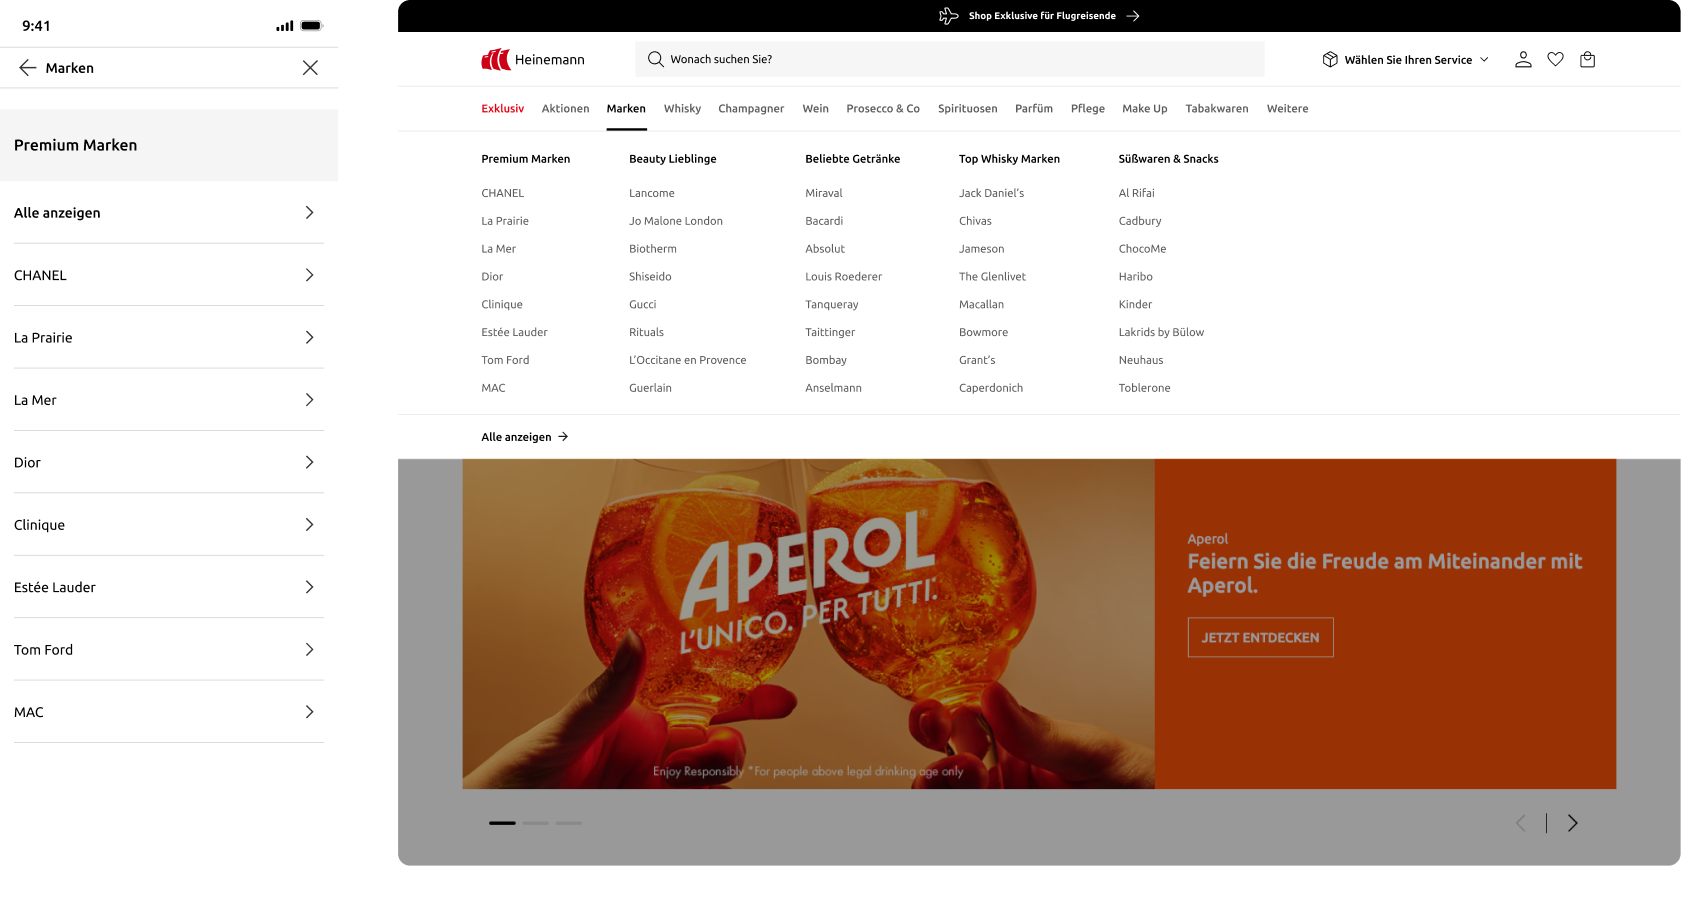Open Haribo brand link
This screenshot has width=1681, height=912.
tap(1135, 277)
